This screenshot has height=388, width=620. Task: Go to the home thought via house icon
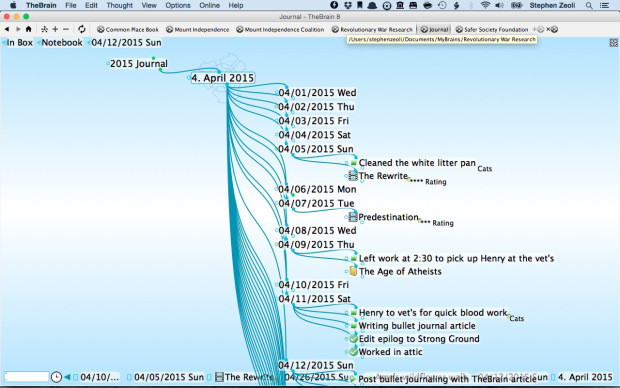[28, 29]
